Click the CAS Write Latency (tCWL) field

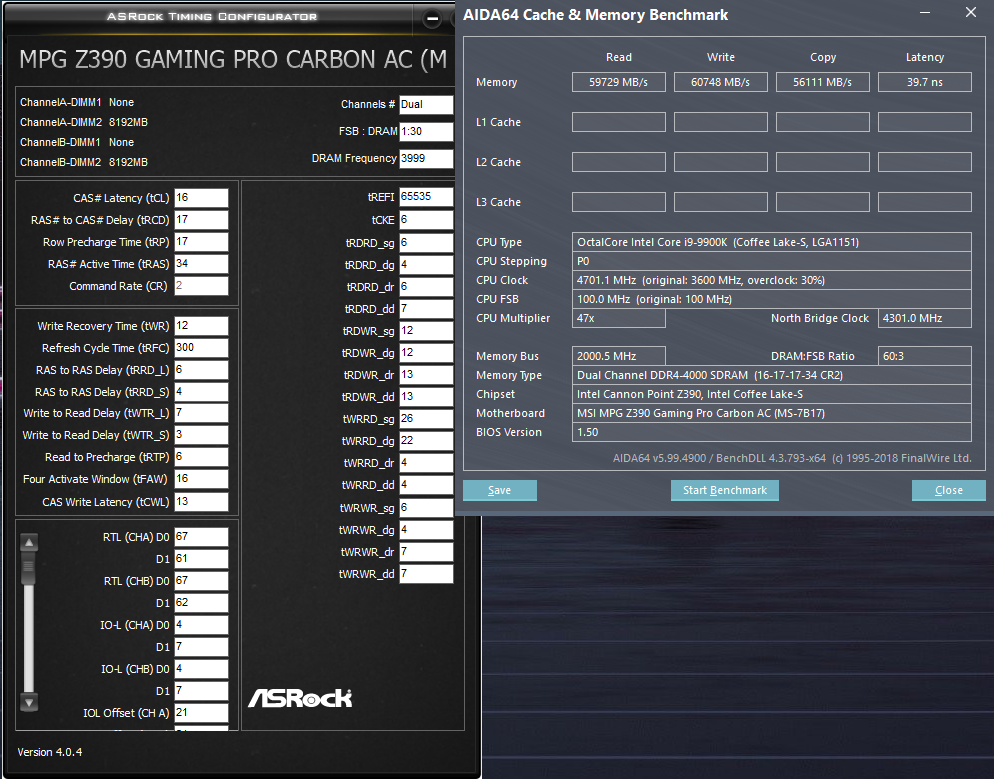(x=201, y=501)
